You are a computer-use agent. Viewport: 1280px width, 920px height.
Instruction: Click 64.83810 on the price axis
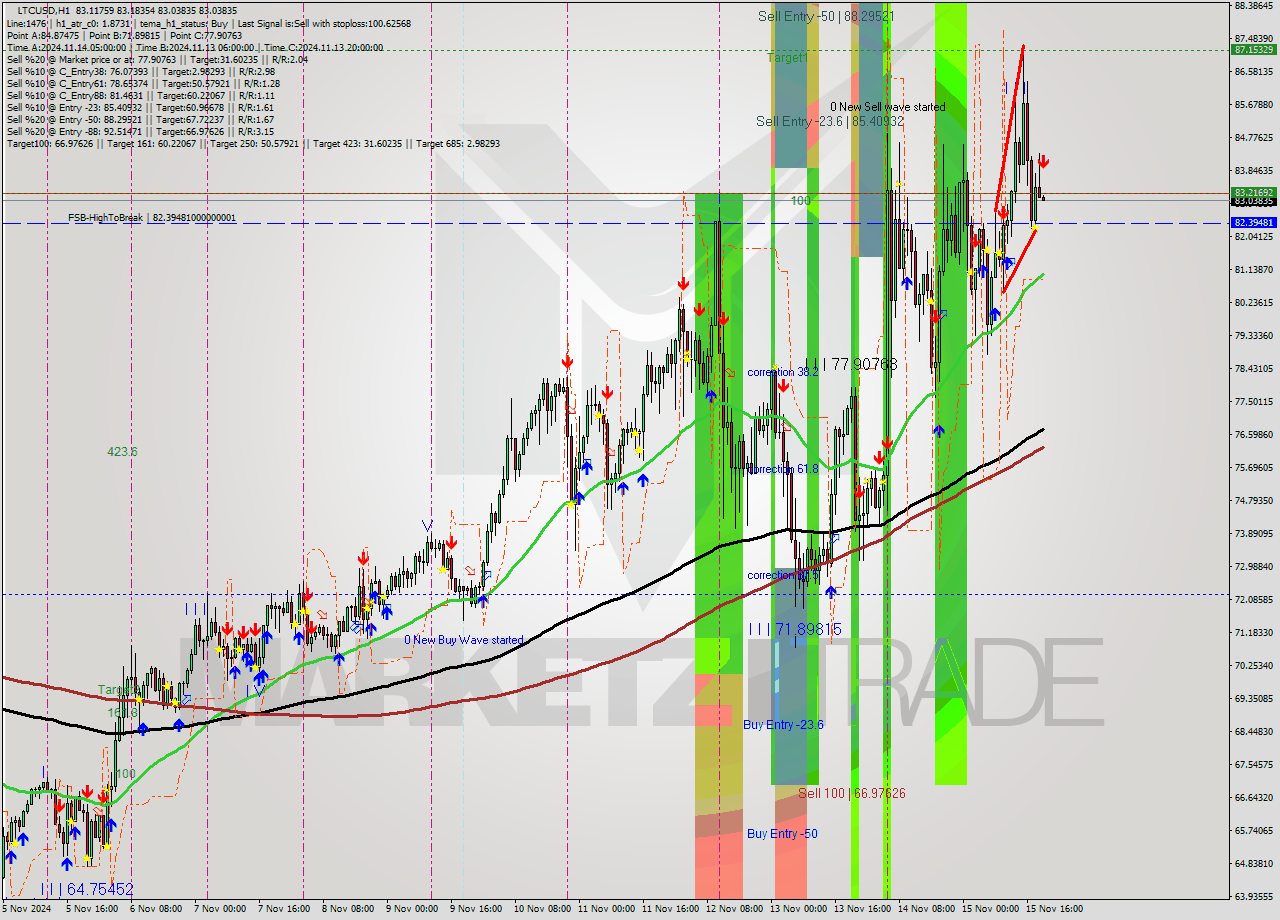tap(1253, 864)
